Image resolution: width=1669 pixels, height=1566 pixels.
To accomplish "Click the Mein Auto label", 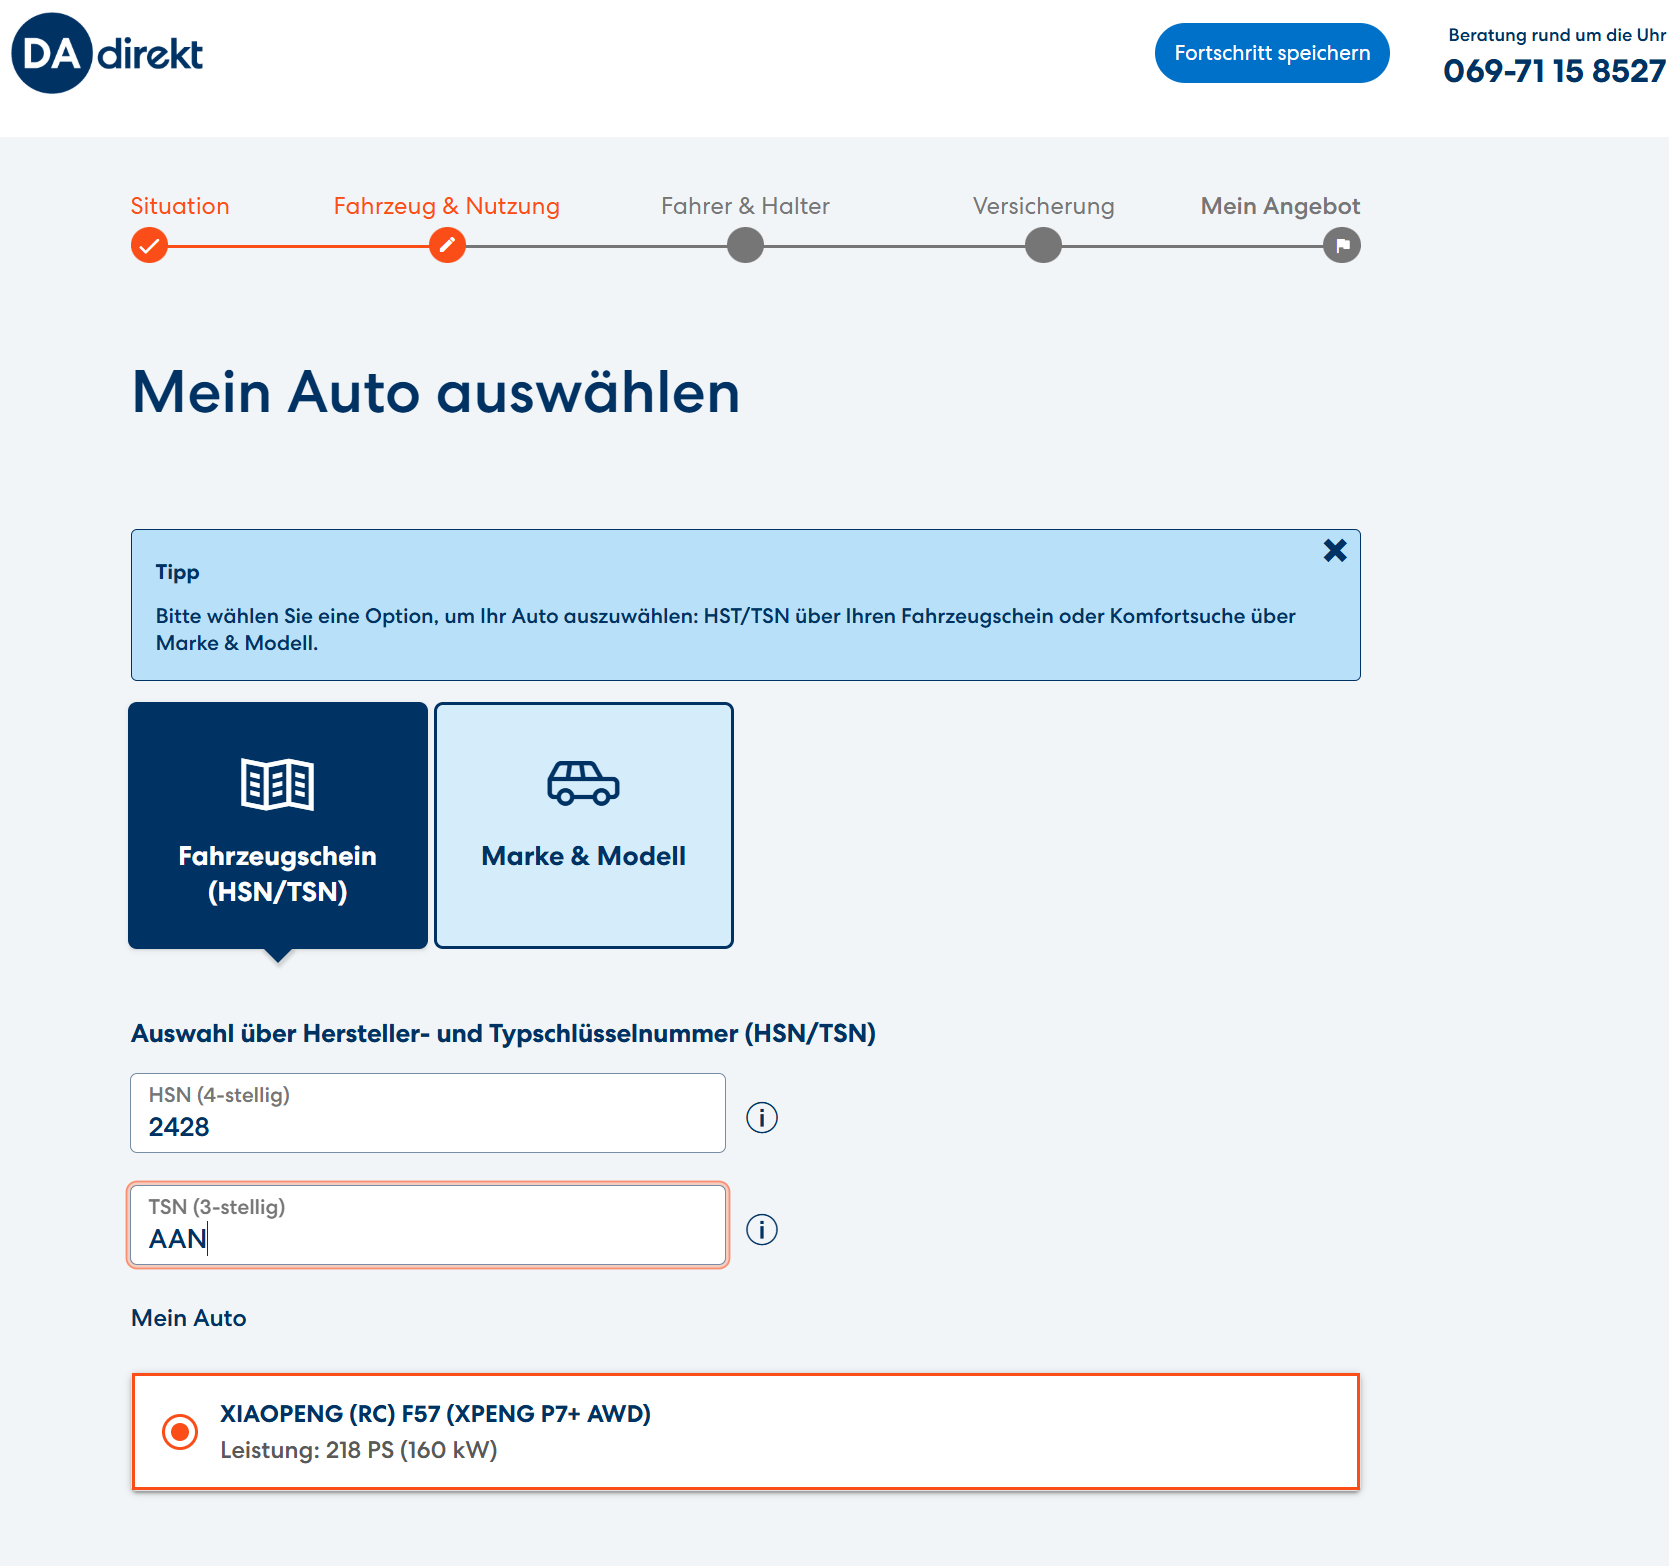I will [x=189, y=1318].
